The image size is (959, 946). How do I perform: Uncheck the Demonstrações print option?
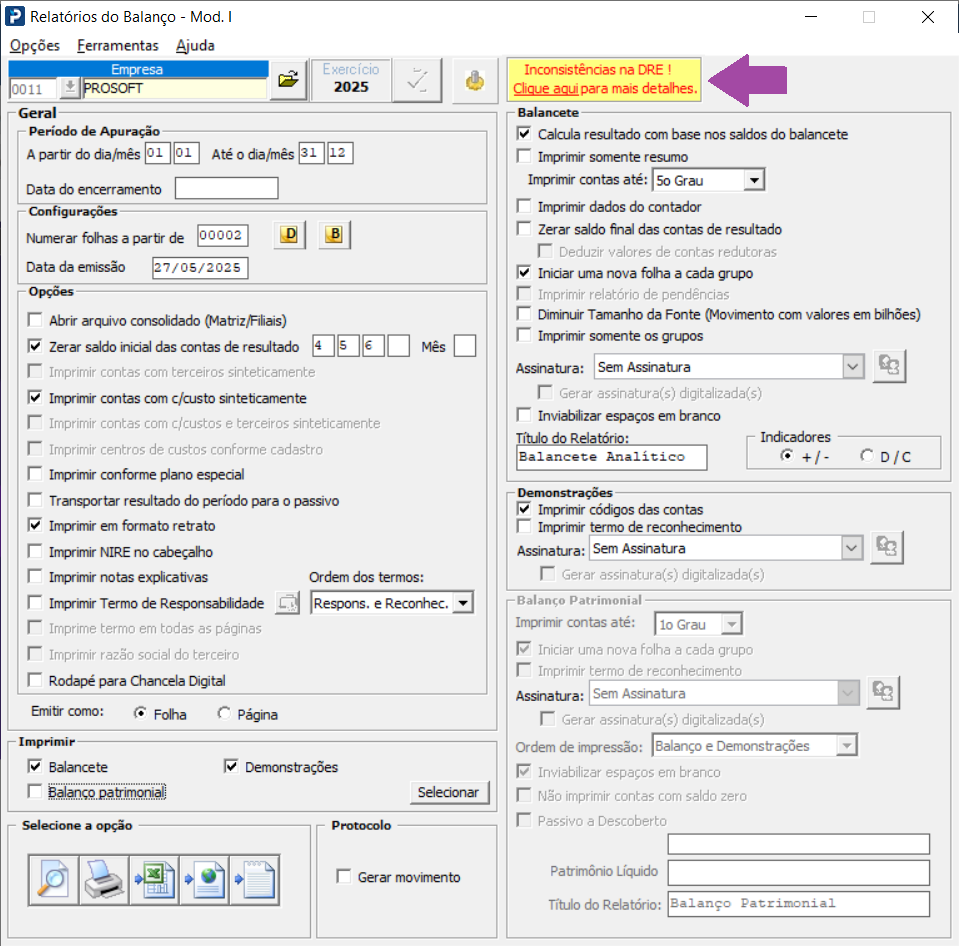(231, 766)
